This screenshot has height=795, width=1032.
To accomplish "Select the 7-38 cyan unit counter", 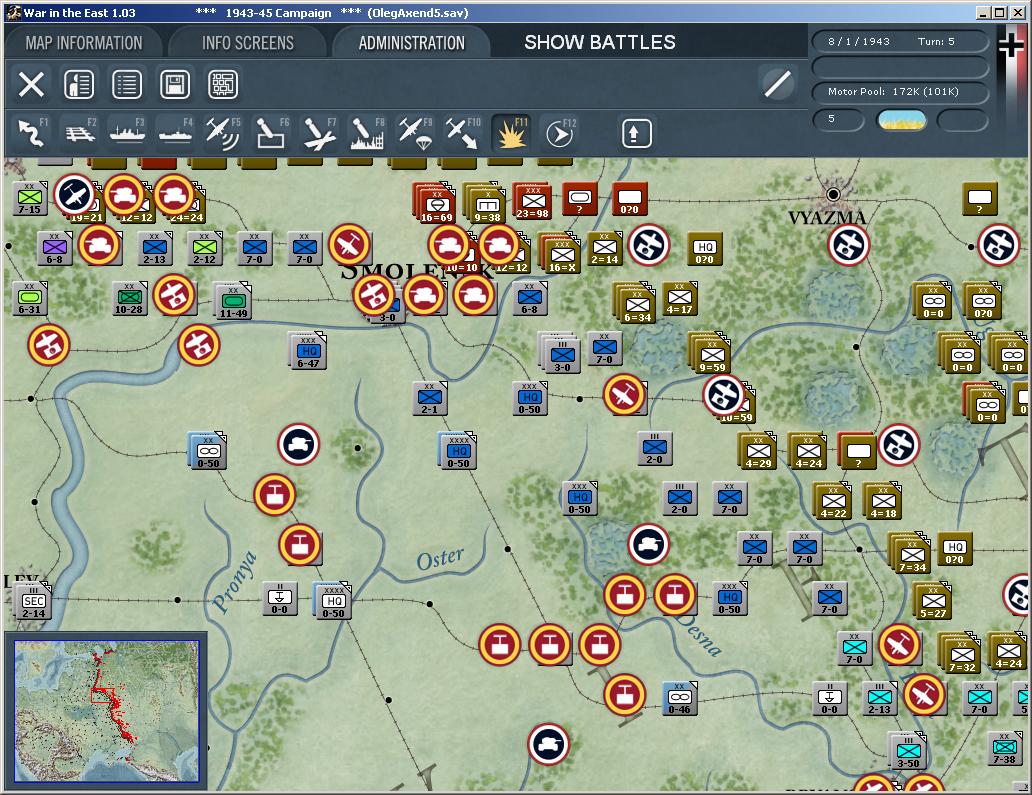I will pos(1005,748).
